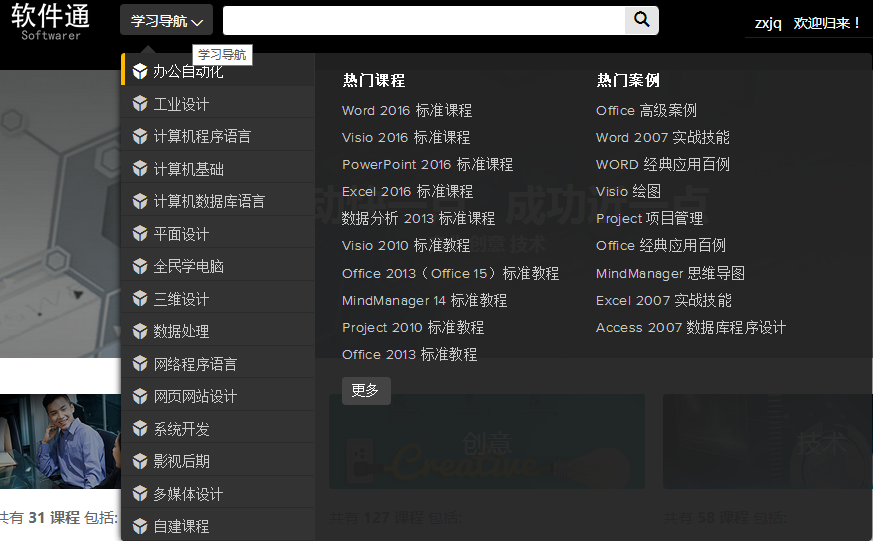Image resolution: width=873 pixels, height=541 pixels.
Task: Click the cube icon beside 系统开发
Action: (140, 429)
